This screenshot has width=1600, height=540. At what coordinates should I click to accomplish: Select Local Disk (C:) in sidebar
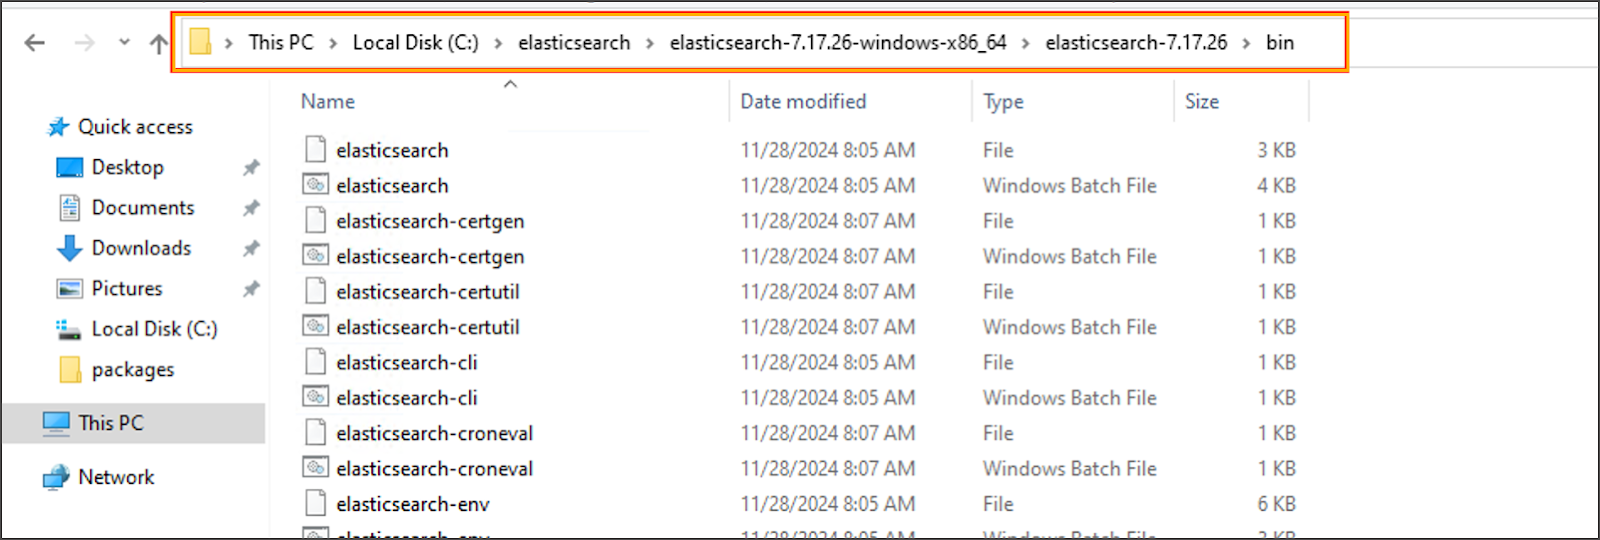pos(154,329)
